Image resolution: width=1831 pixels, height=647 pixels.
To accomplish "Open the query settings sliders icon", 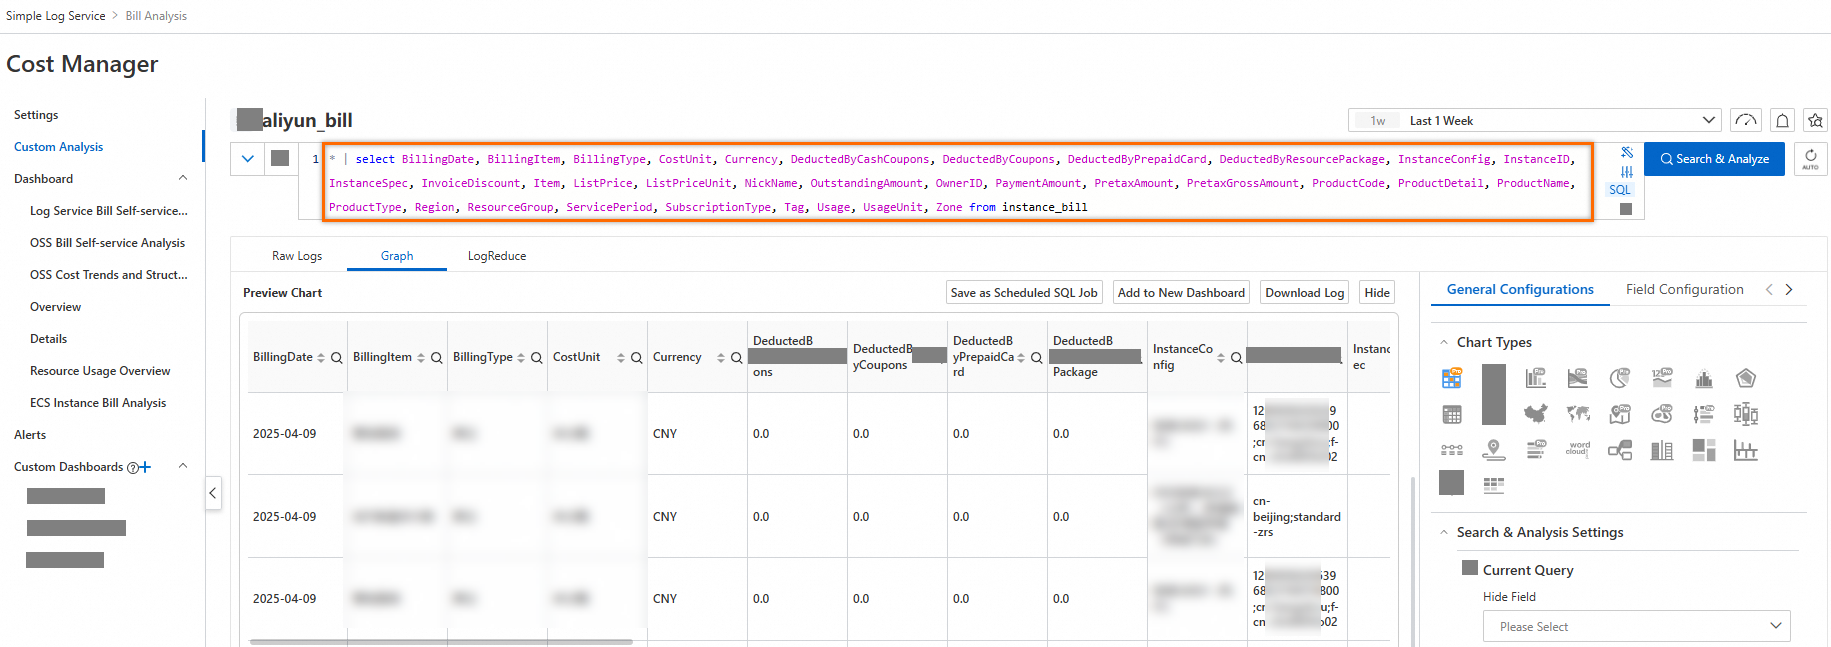I will (1626, 172).
